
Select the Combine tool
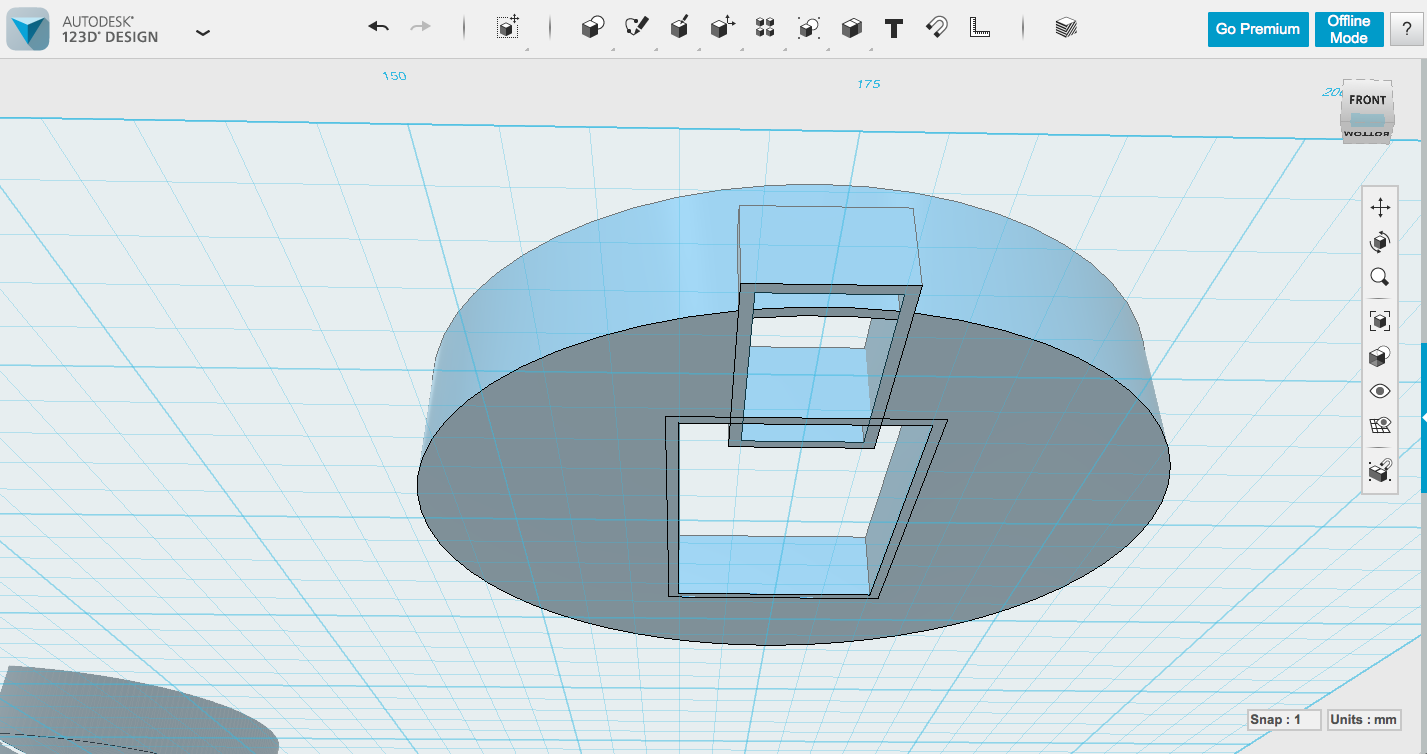[851, 28]
